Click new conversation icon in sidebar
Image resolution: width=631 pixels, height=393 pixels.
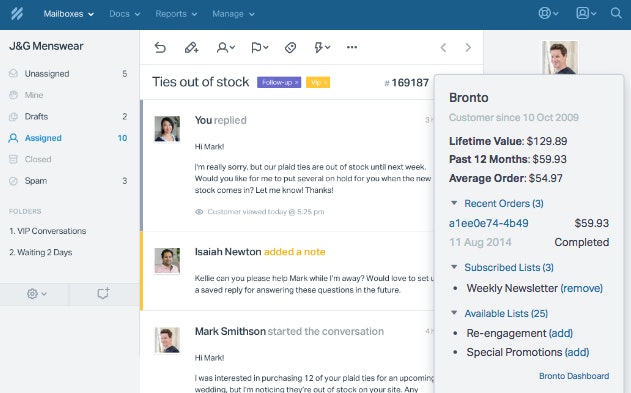coord(103,294)
